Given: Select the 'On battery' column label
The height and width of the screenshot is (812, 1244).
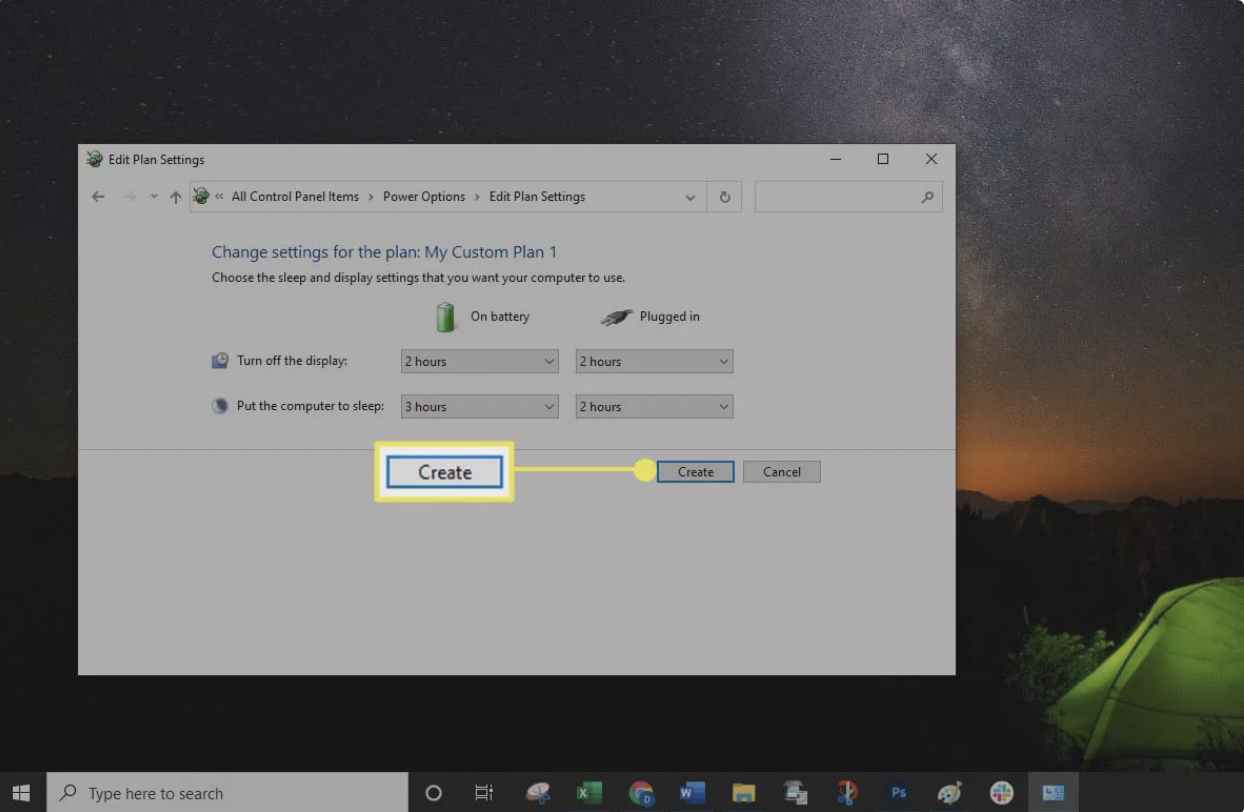Looking at the screenshot, I should 500,317.
